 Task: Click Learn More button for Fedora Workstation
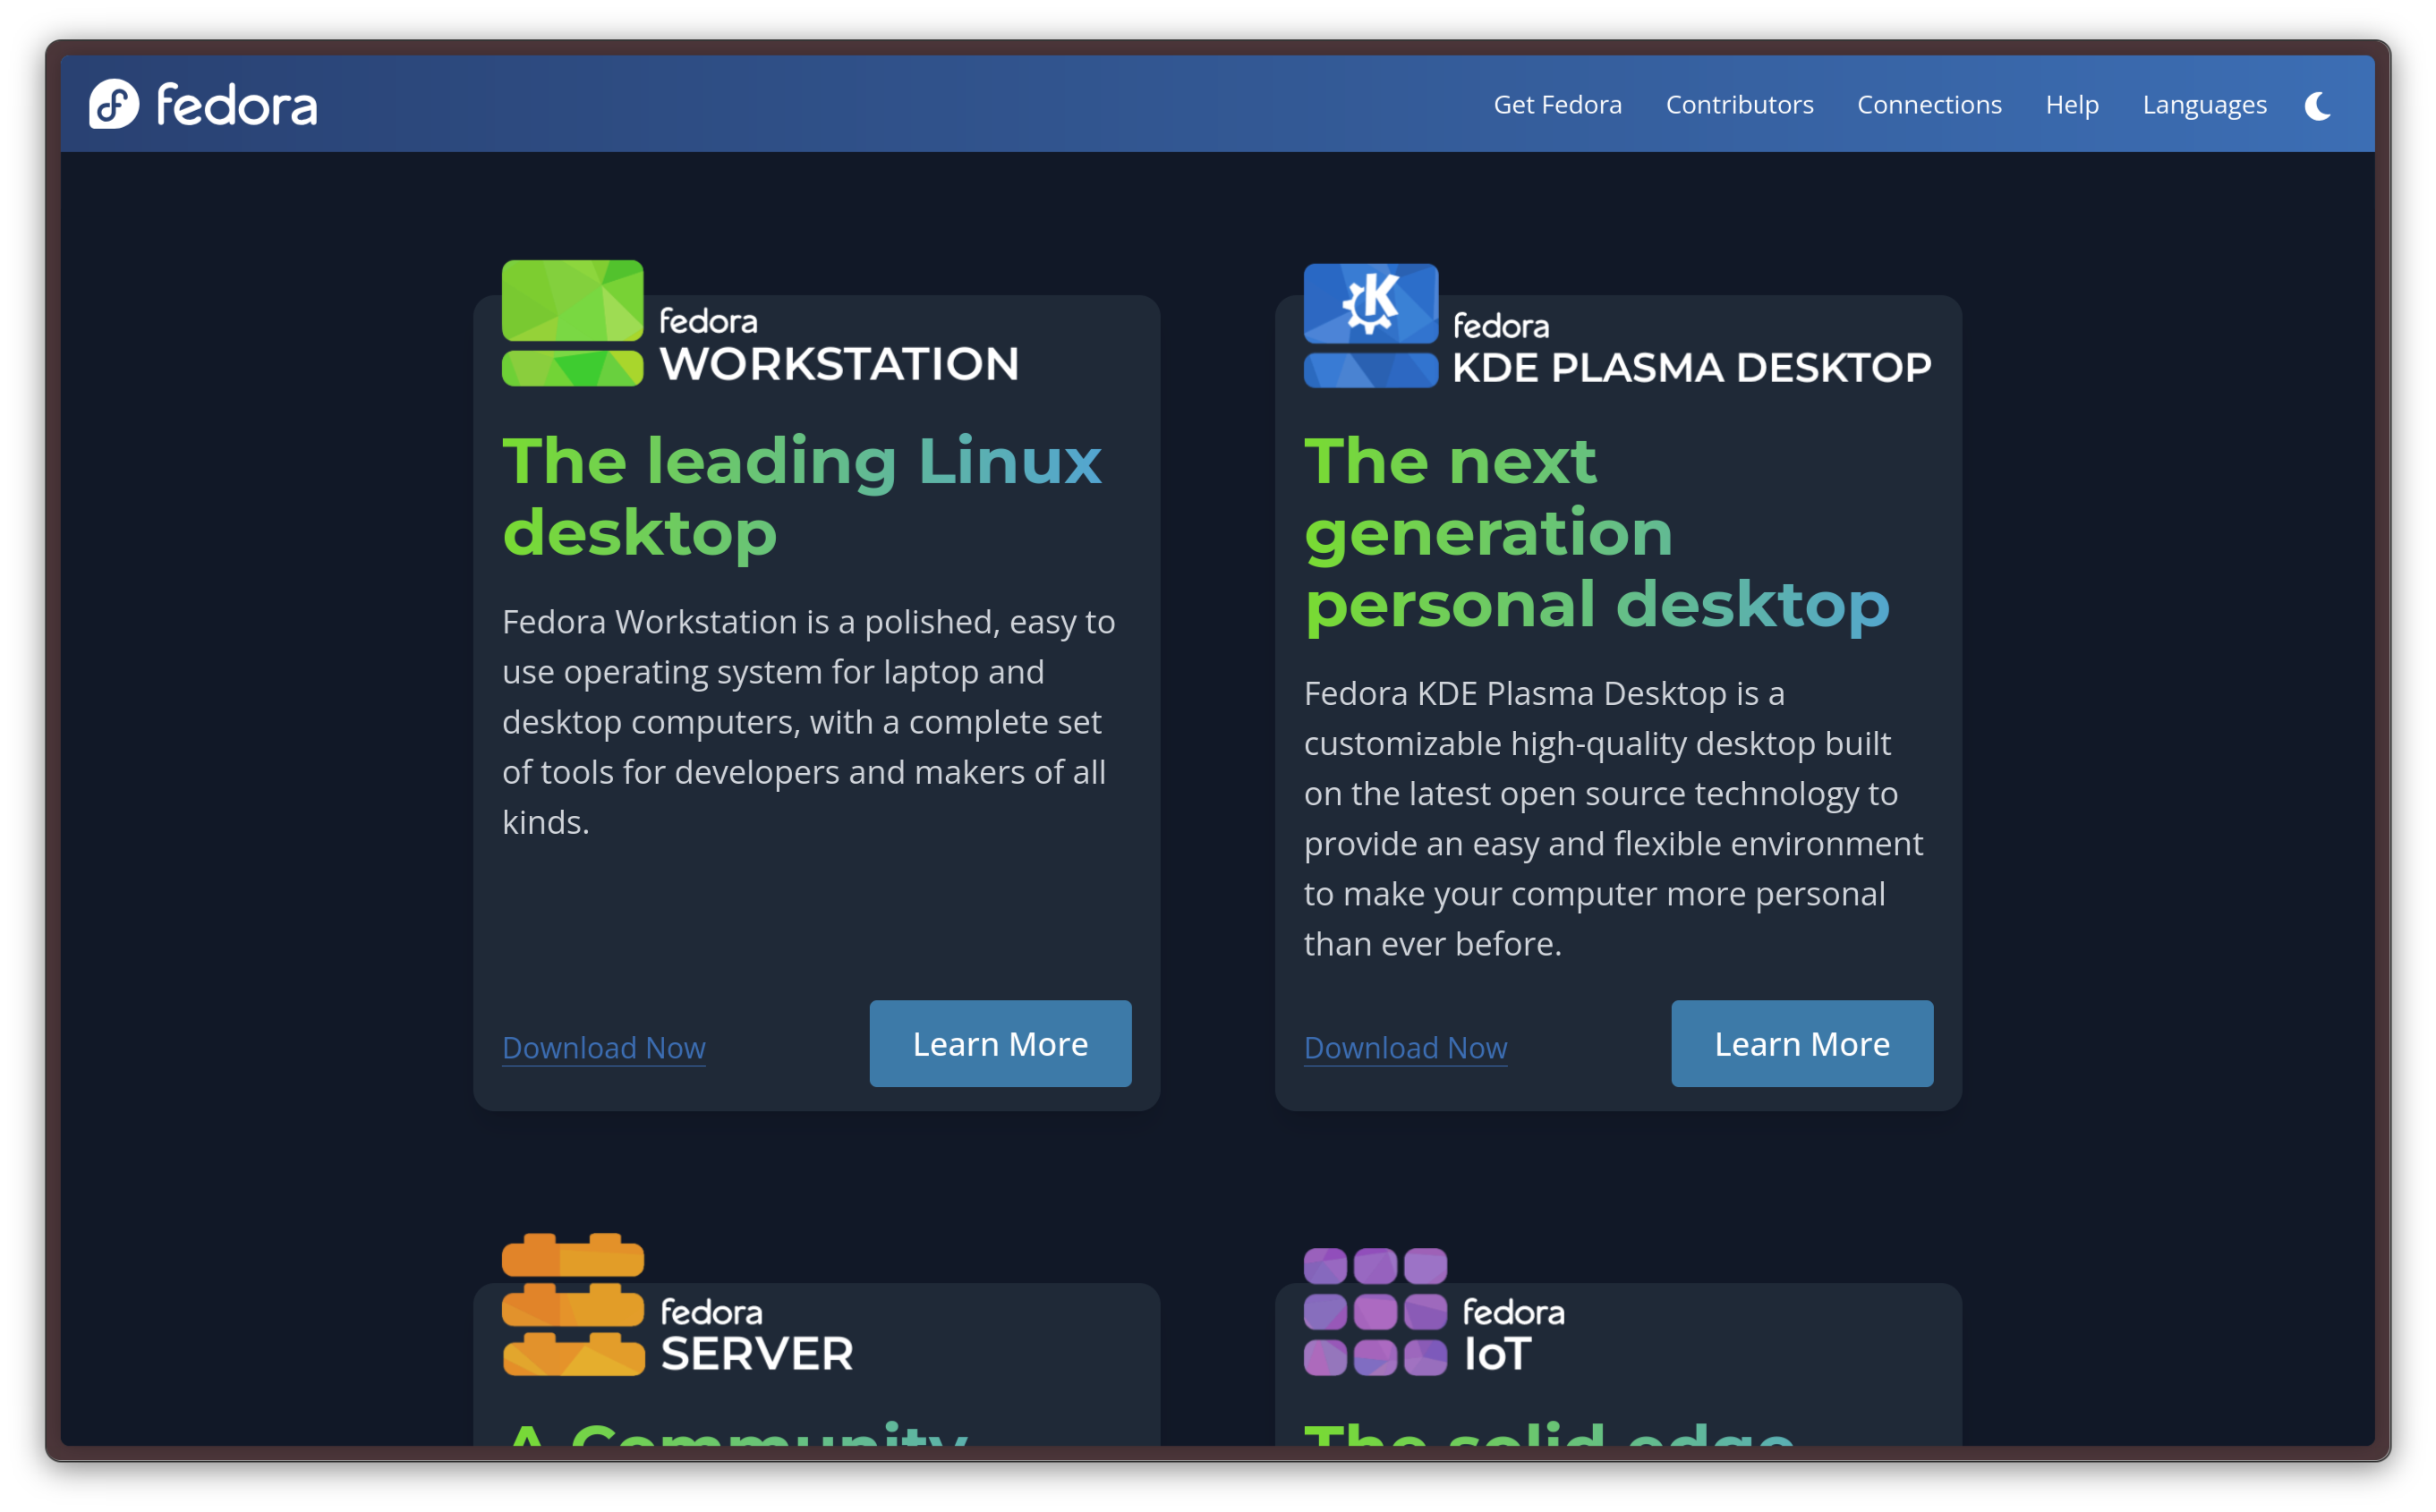pos(1000,1043)
